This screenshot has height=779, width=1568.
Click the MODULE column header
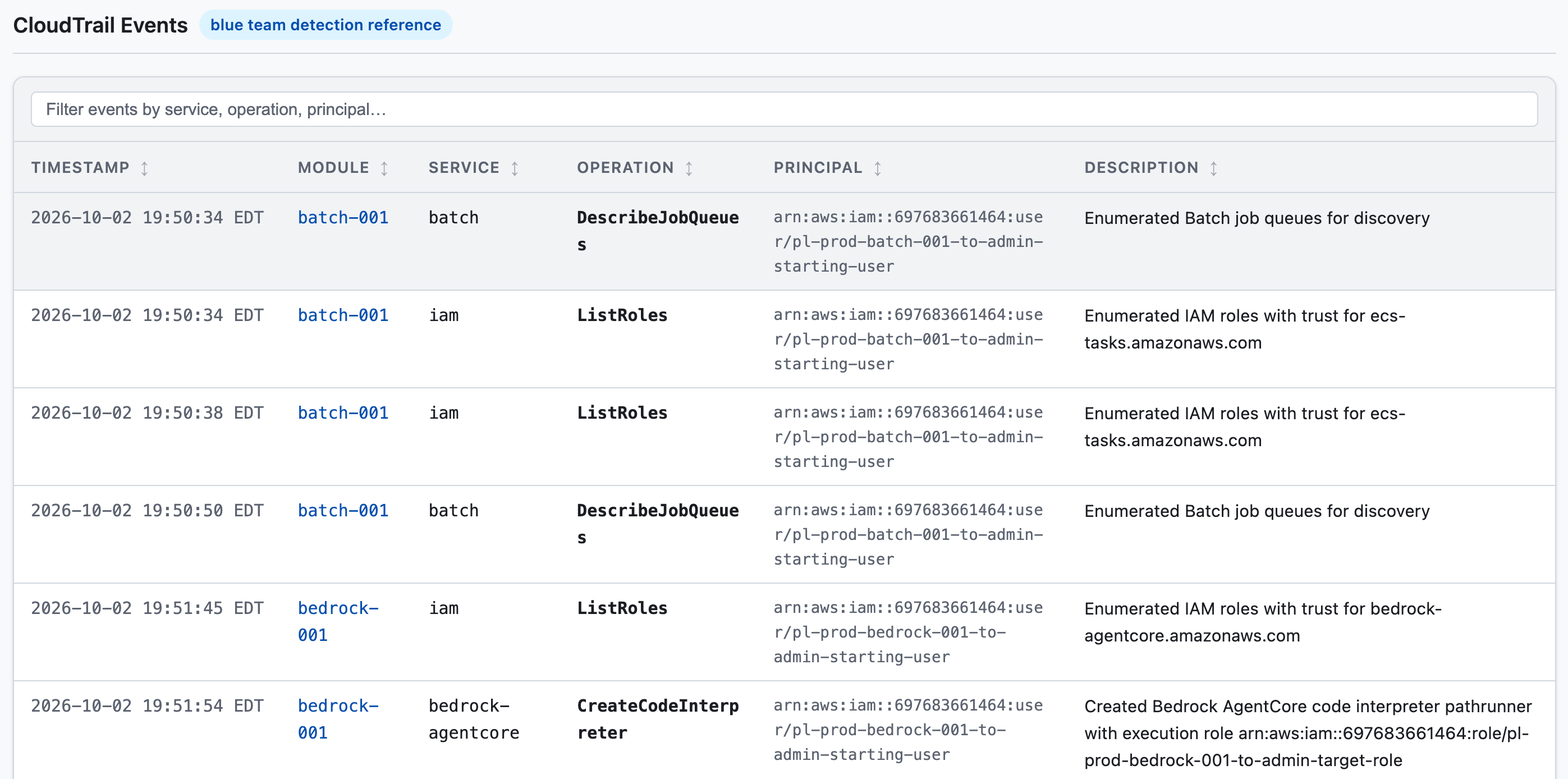coord(343,168)
